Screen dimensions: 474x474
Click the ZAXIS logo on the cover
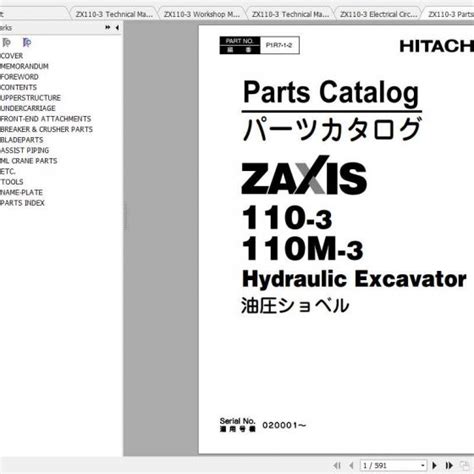coord(304,176)
